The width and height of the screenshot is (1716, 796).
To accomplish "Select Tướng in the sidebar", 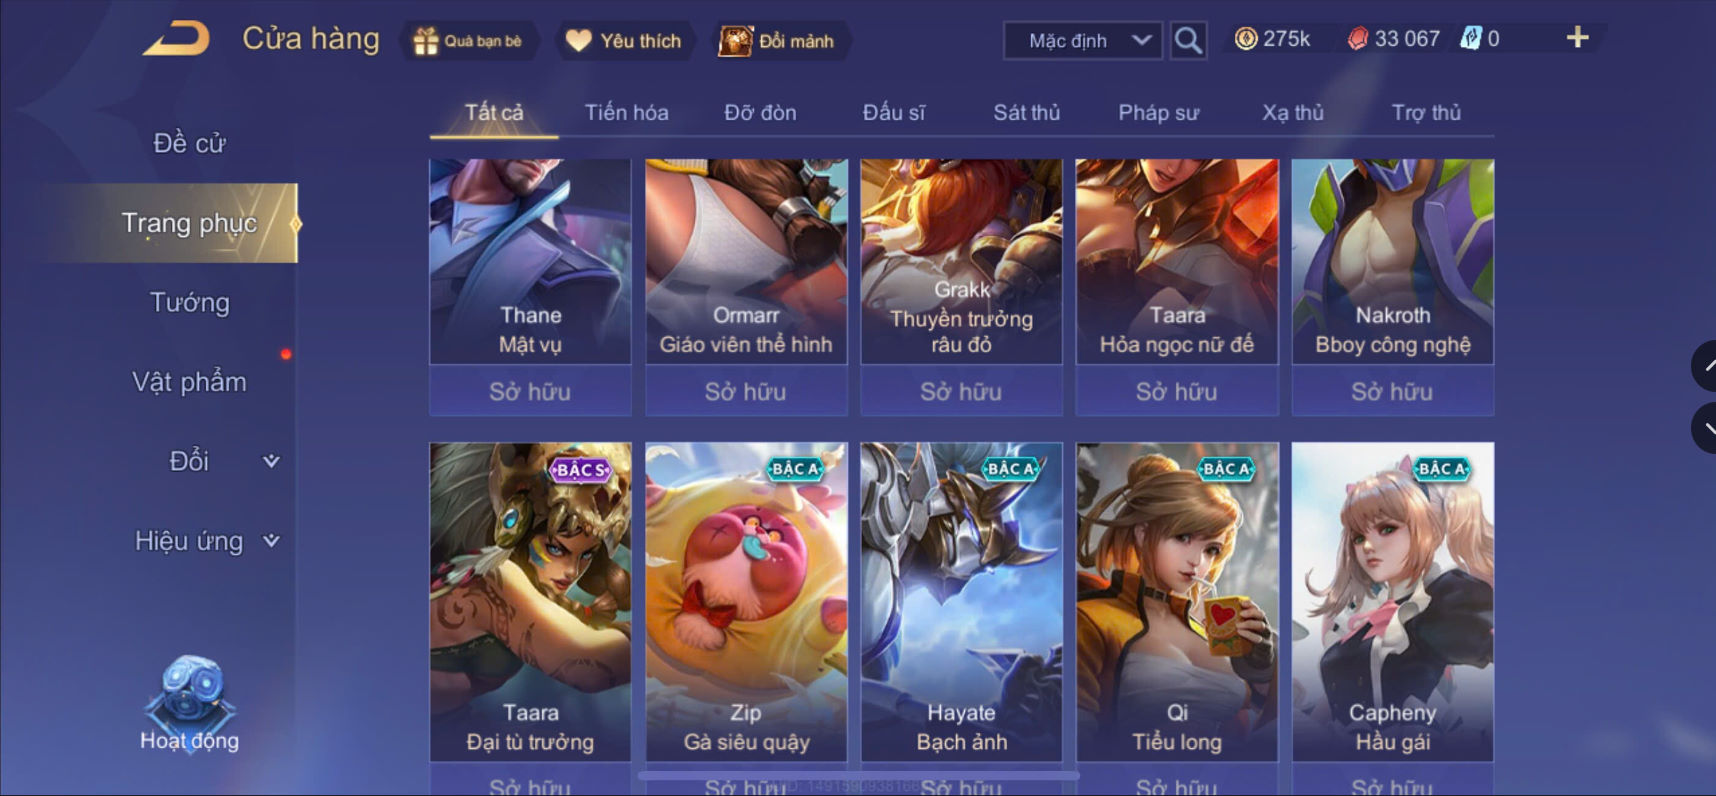I will pos(189,302).
